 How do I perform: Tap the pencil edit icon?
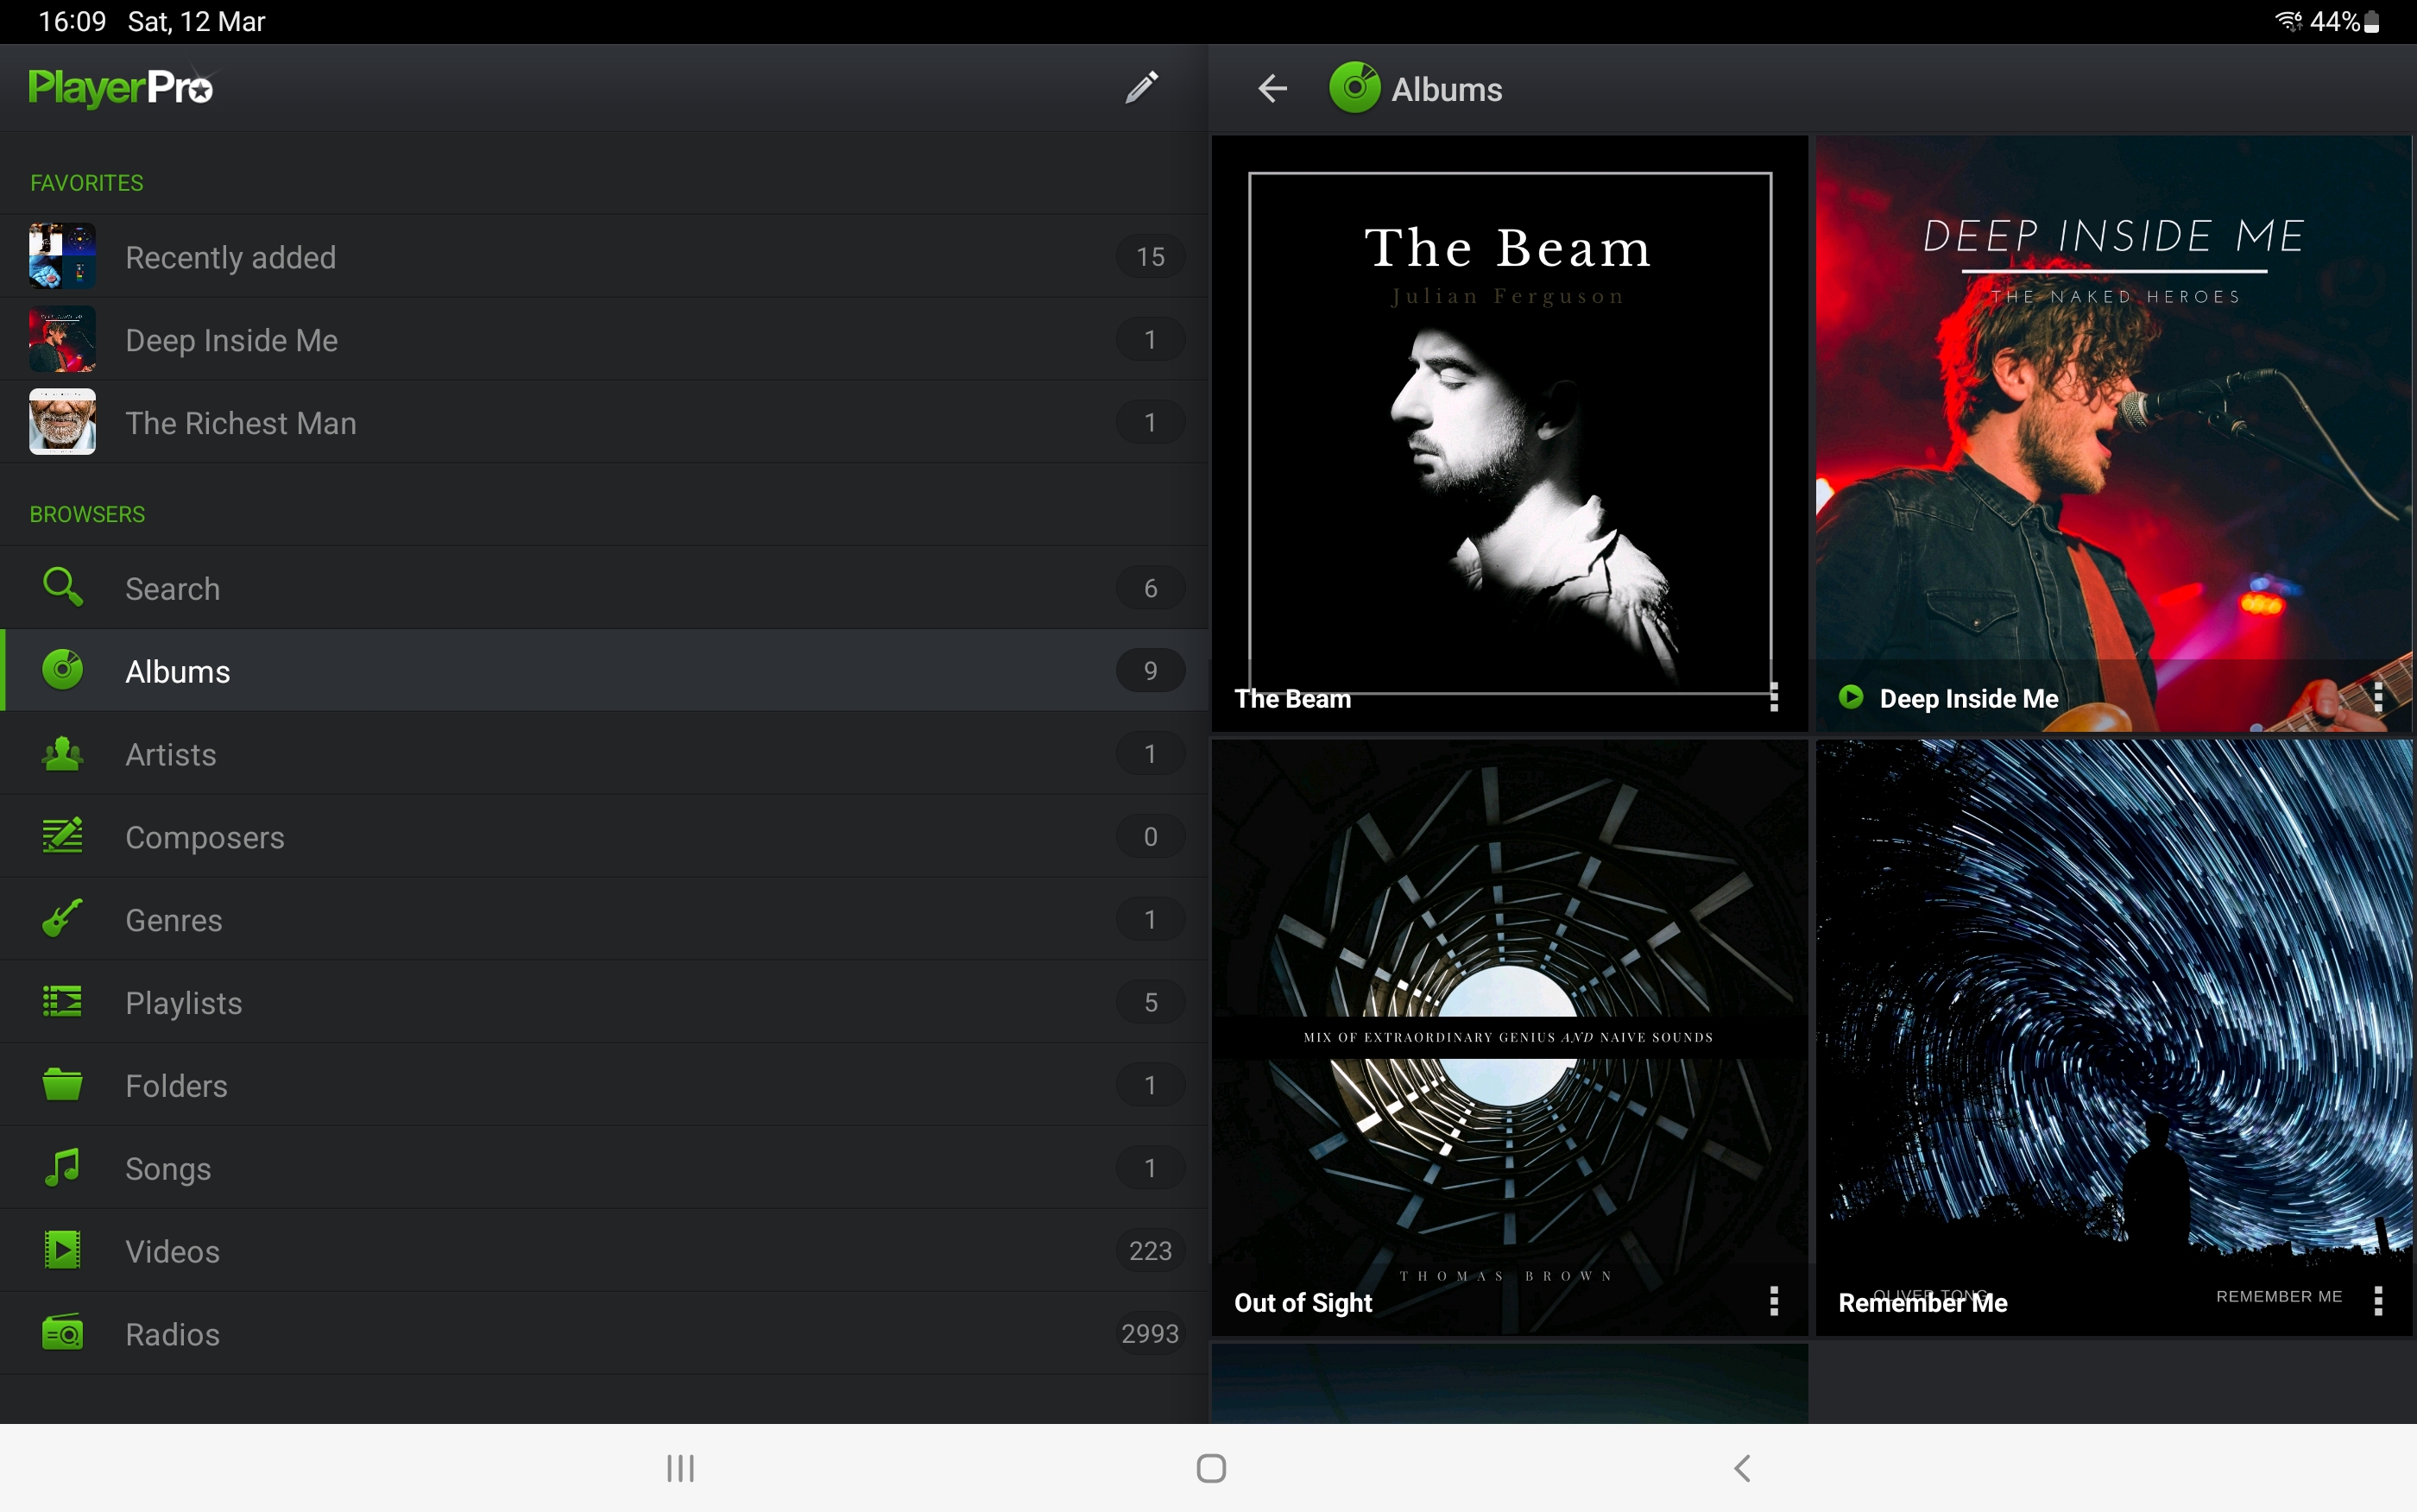pyautogui.click(x=1141, y=87)
